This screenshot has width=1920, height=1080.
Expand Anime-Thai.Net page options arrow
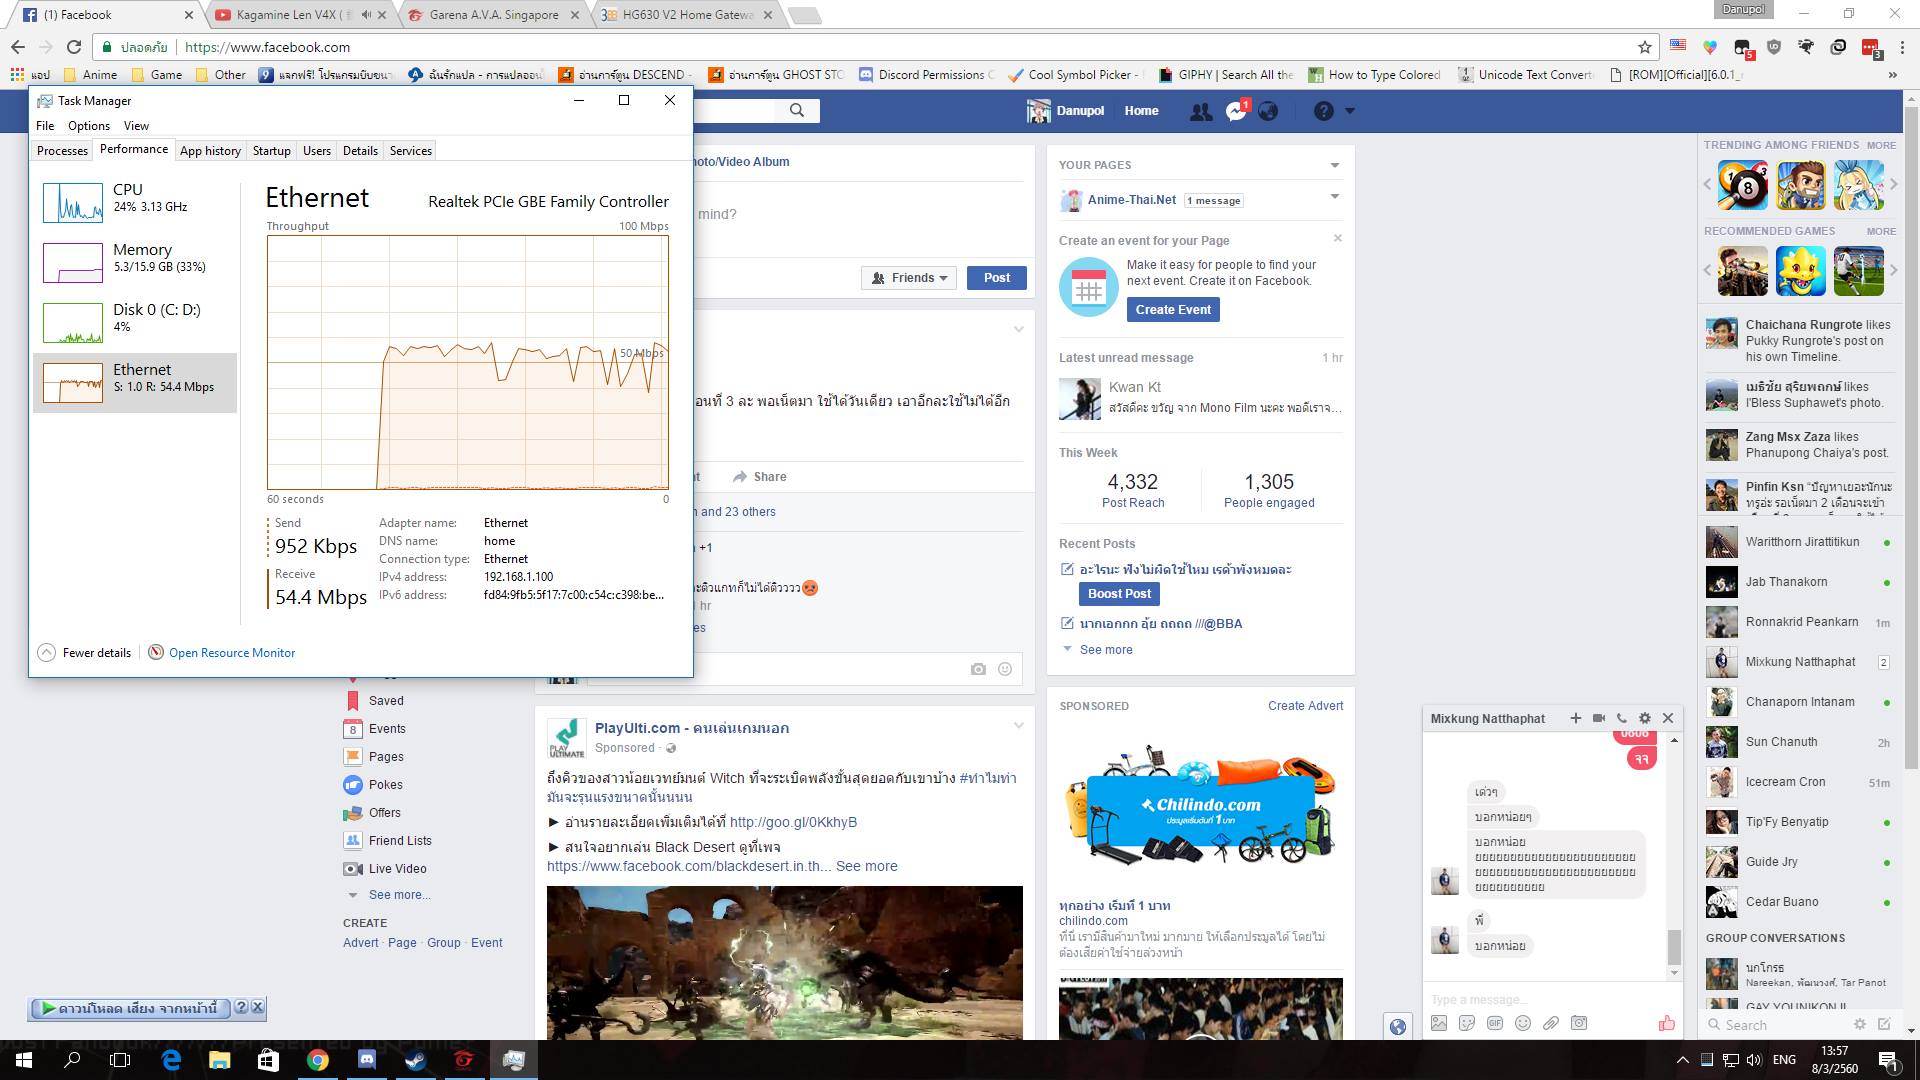(1334, 197)
